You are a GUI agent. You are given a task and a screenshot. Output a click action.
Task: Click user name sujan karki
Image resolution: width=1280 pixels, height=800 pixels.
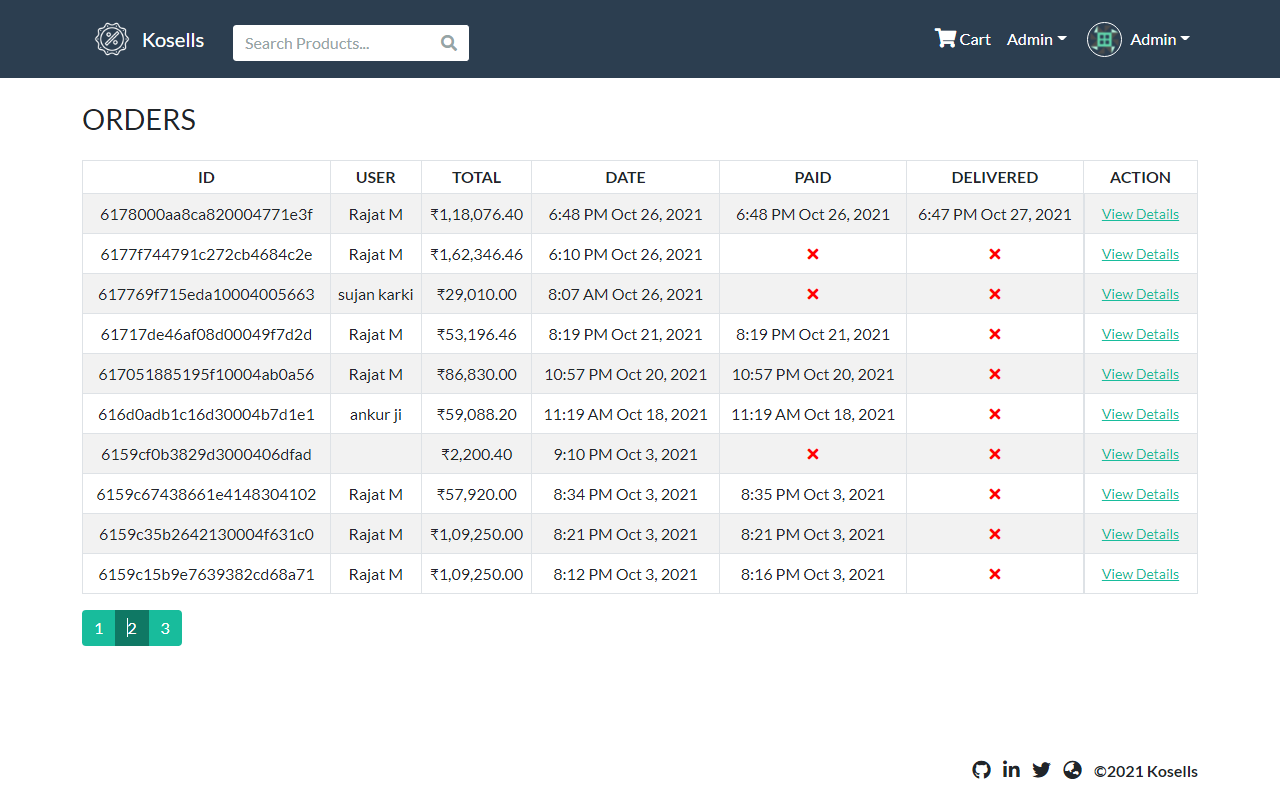coord(376,294)
